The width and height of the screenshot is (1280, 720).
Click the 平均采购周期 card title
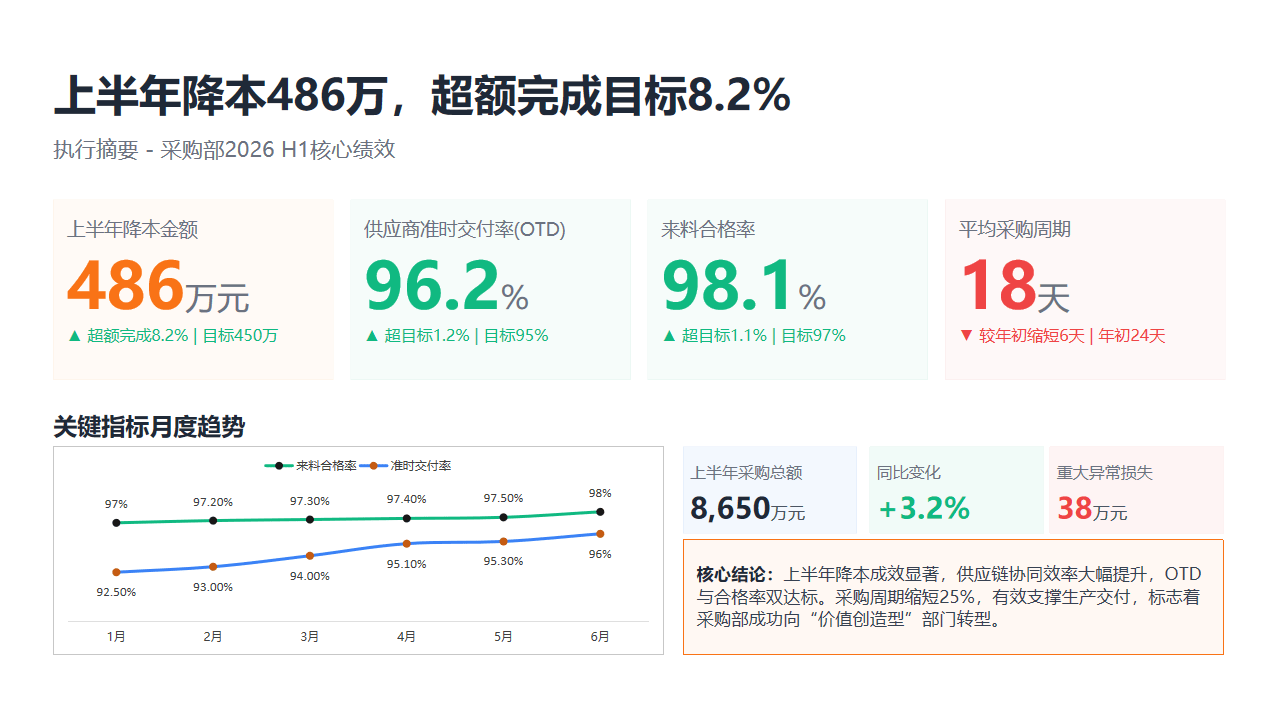click(x=1014, y=229)
